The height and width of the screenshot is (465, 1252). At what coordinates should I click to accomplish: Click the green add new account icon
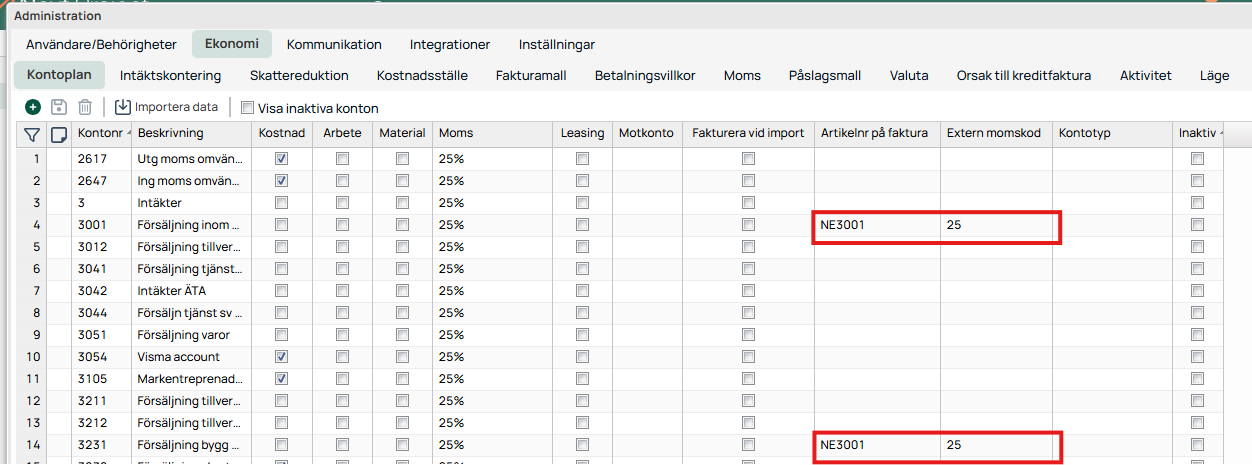point(33,107)
